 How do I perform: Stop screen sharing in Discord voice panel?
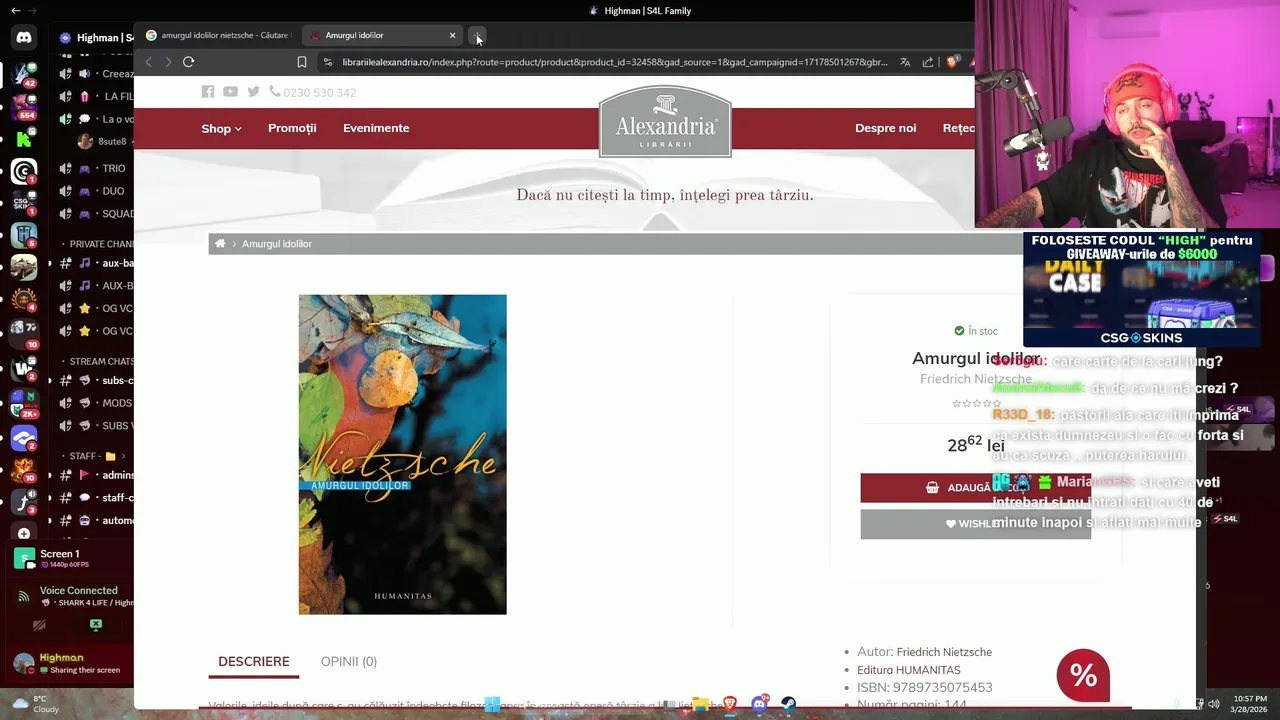[x=96, y=625]
